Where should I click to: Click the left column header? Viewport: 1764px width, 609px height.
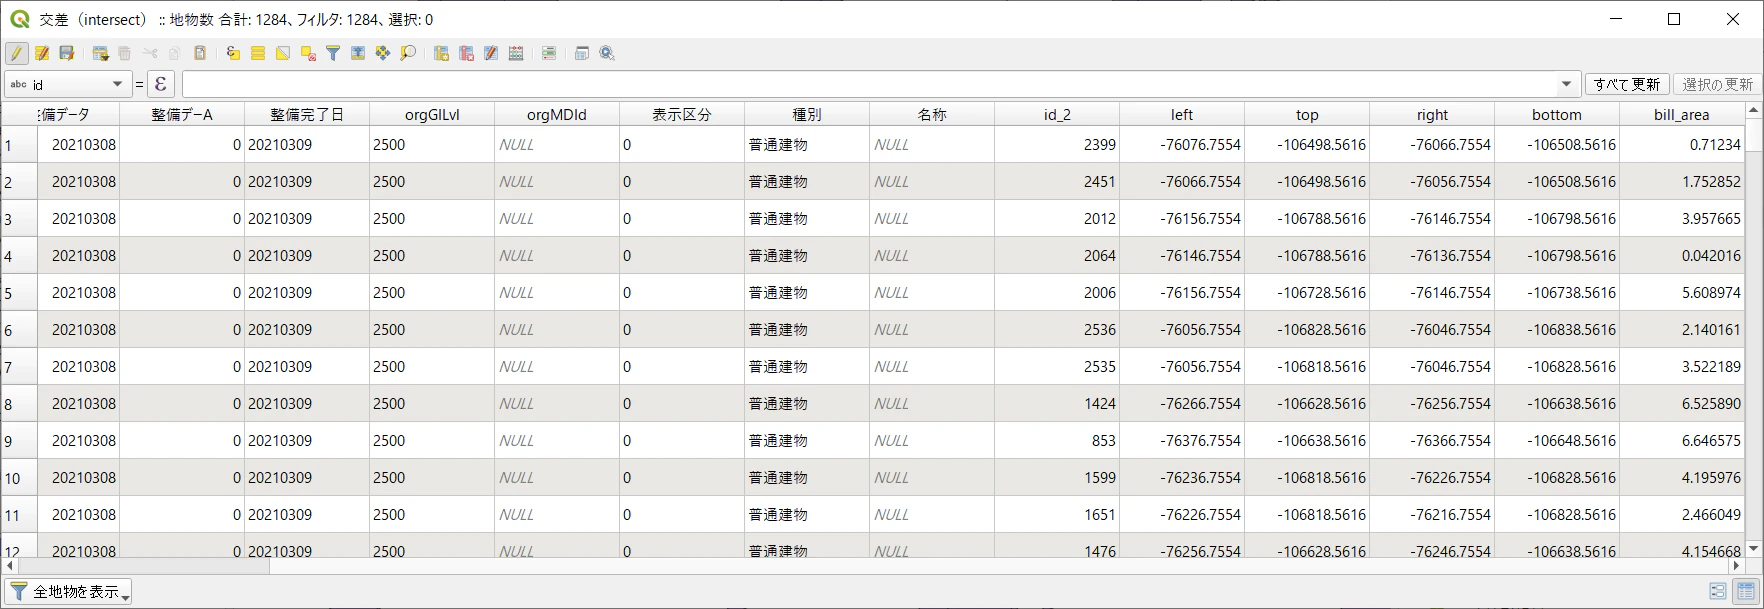tap(1182, 114)
